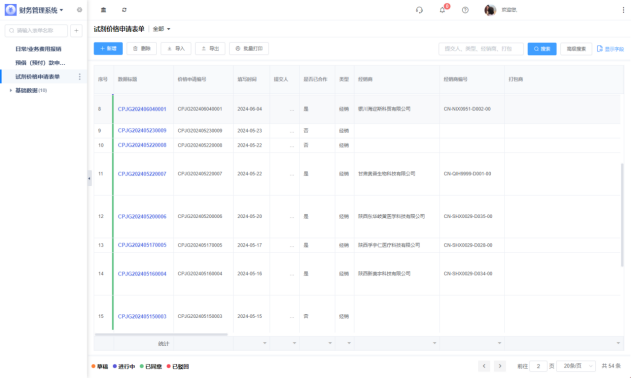
Task: Click the horizontal table scrollbar
Action: (161, 334)
